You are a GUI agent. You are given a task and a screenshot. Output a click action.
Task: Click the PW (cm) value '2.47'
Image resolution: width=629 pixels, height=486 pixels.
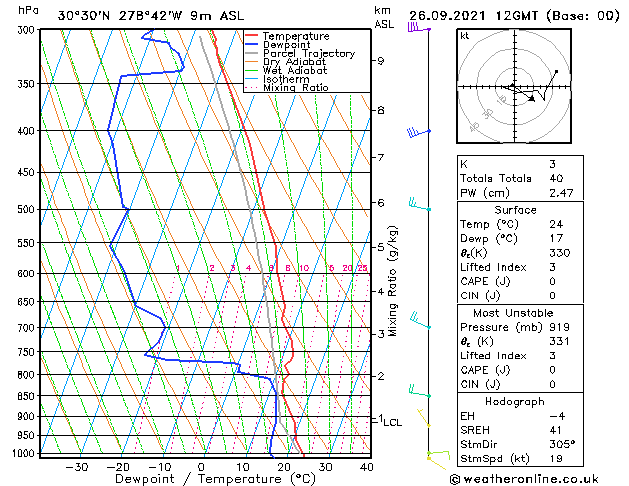tap(561, 193)
